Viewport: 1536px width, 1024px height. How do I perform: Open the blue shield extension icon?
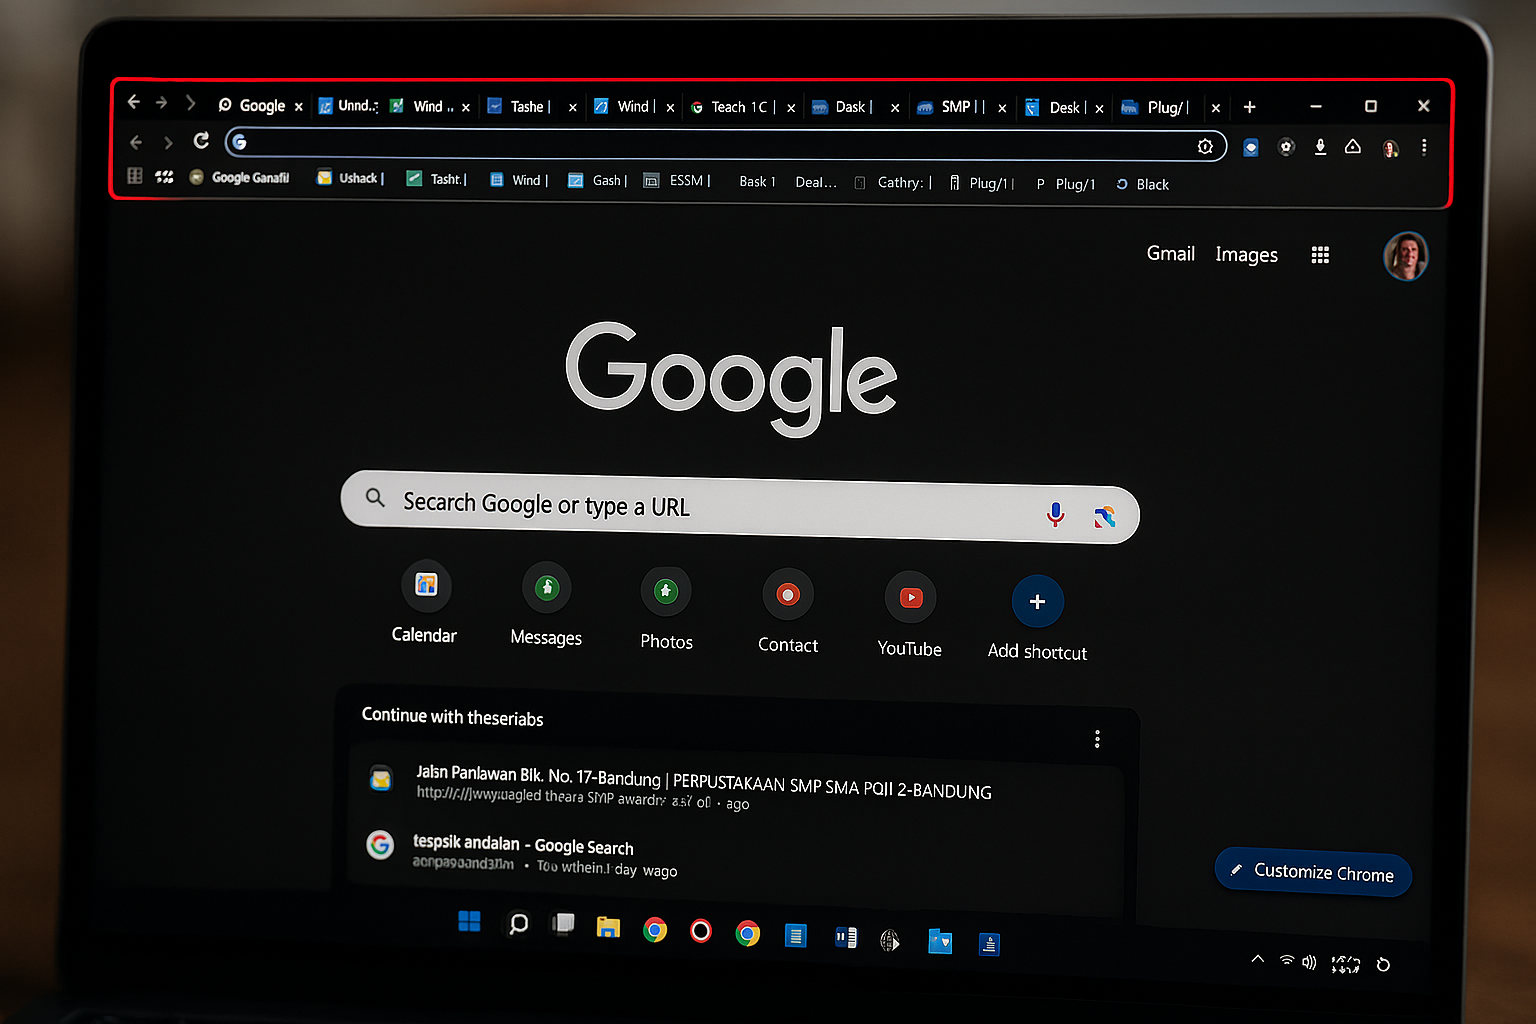(1250, 147)
